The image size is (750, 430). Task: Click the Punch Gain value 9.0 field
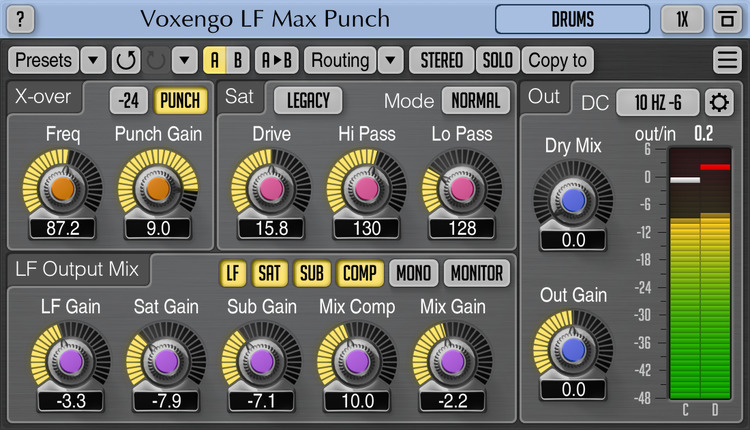click(158, 229)
